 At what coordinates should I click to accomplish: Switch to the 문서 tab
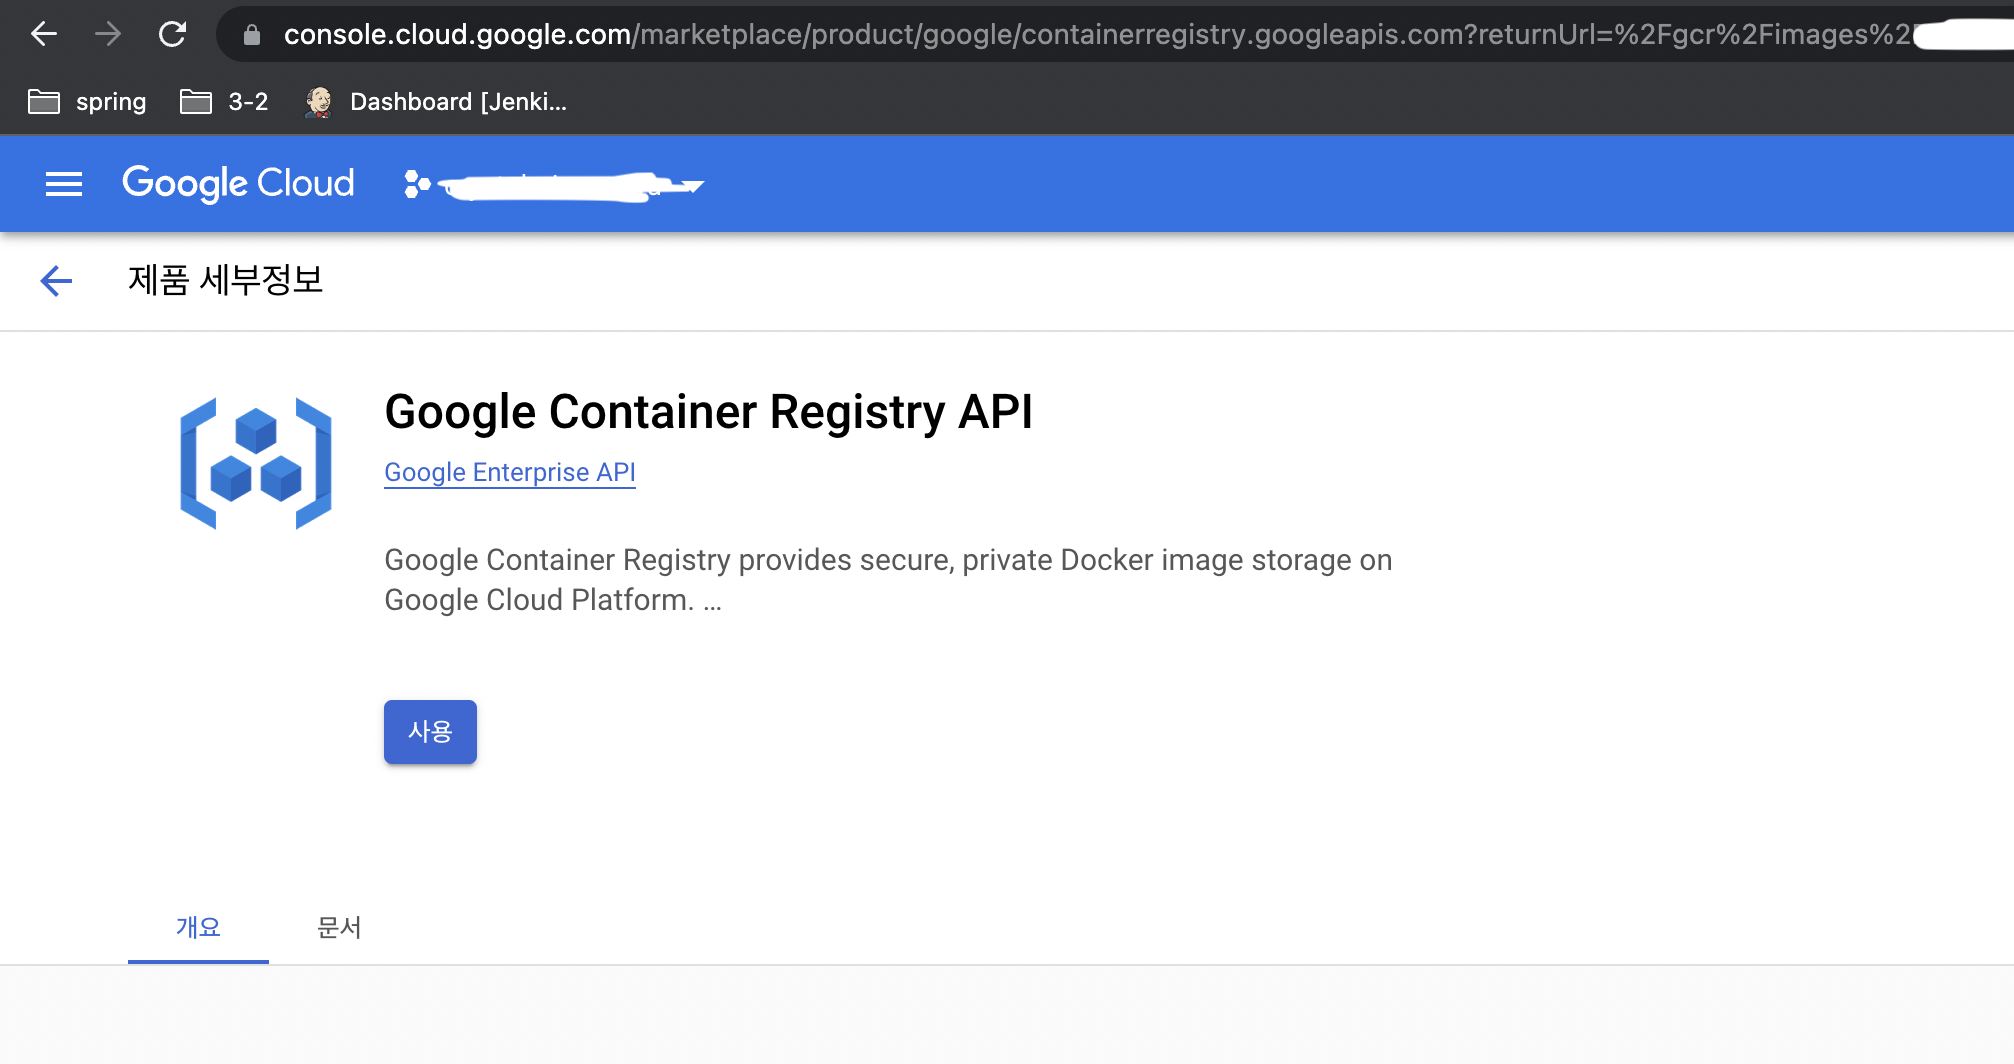[338, 928]
